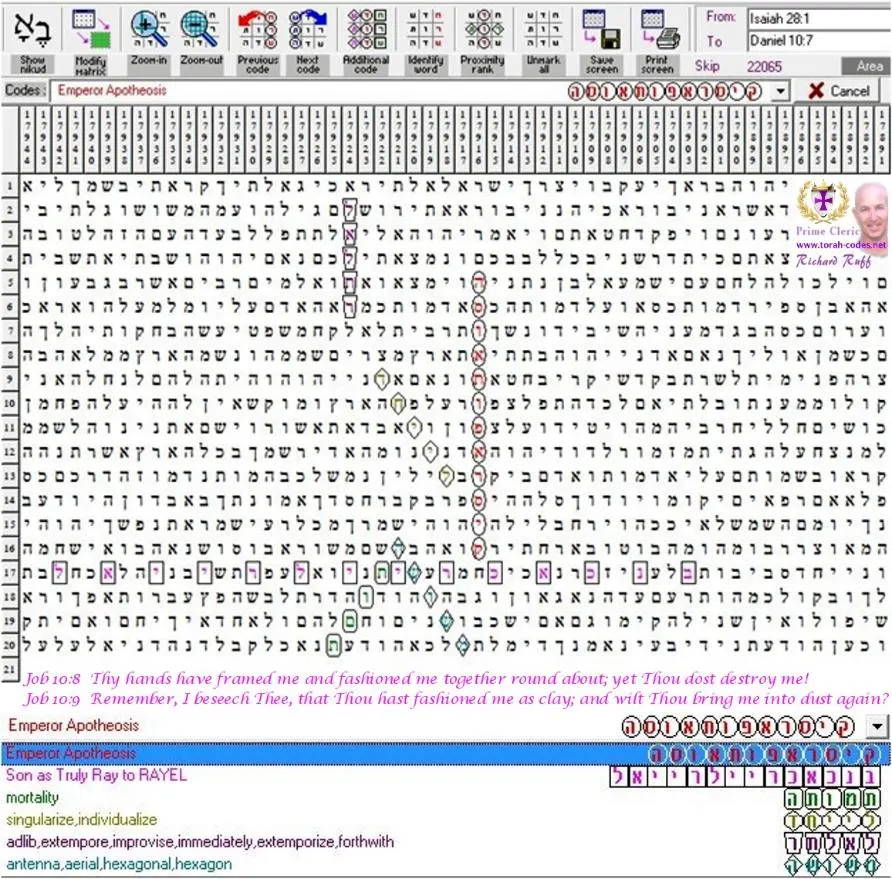
Task: Go to the Previous code
Action: tap(258, 28)
